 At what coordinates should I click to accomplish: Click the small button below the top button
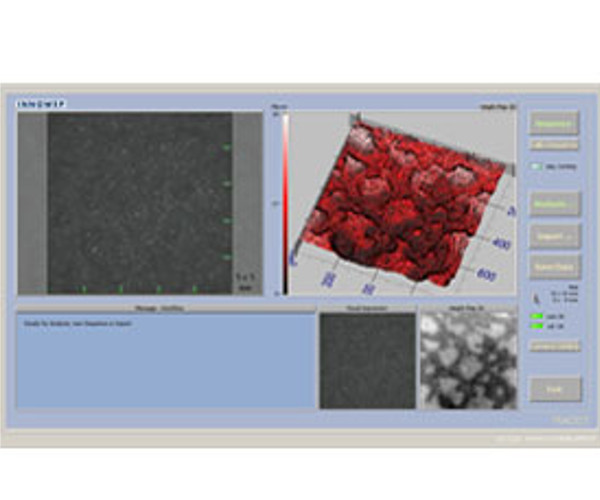click(x=553, y=146)
